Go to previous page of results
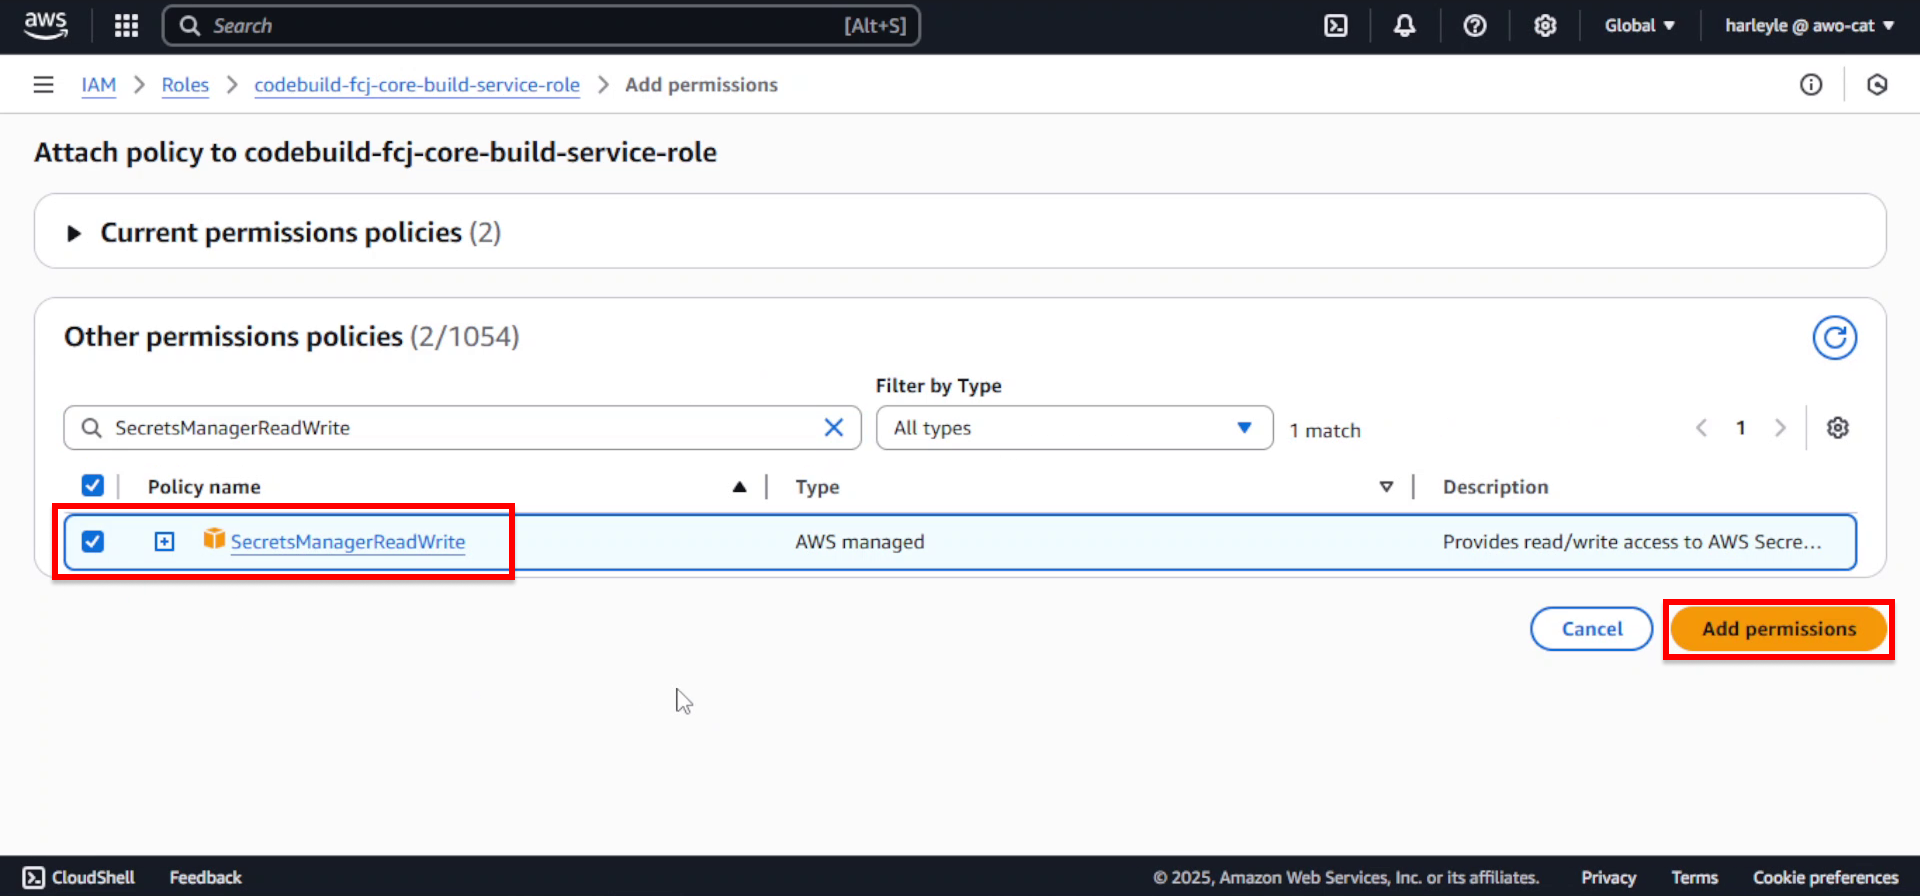The image size is (1920, 896). (x=1701, y=428)
